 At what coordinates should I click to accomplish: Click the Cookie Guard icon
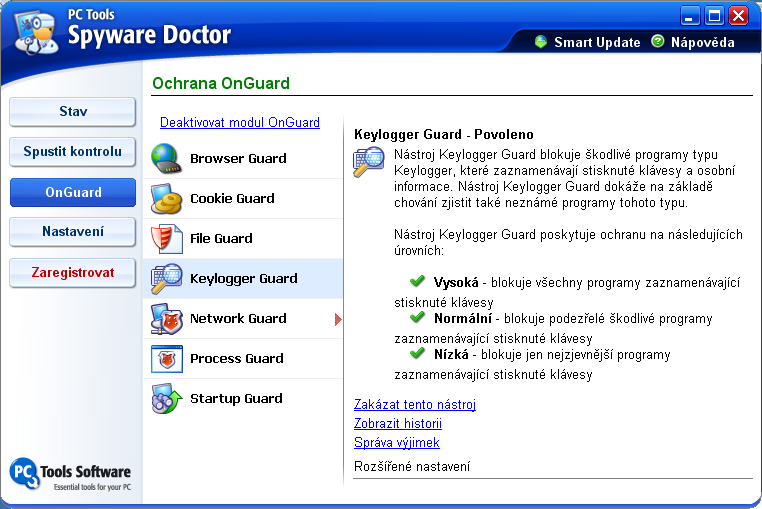click(x=166, y=198)
